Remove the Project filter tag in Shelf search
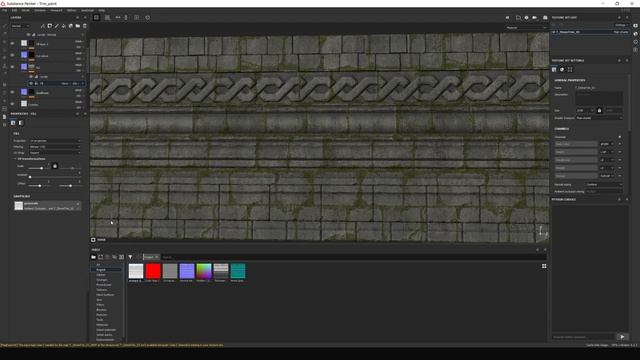The width and height of the screenshot is (640, 360). pyautogui.click(x=156, y=257)
